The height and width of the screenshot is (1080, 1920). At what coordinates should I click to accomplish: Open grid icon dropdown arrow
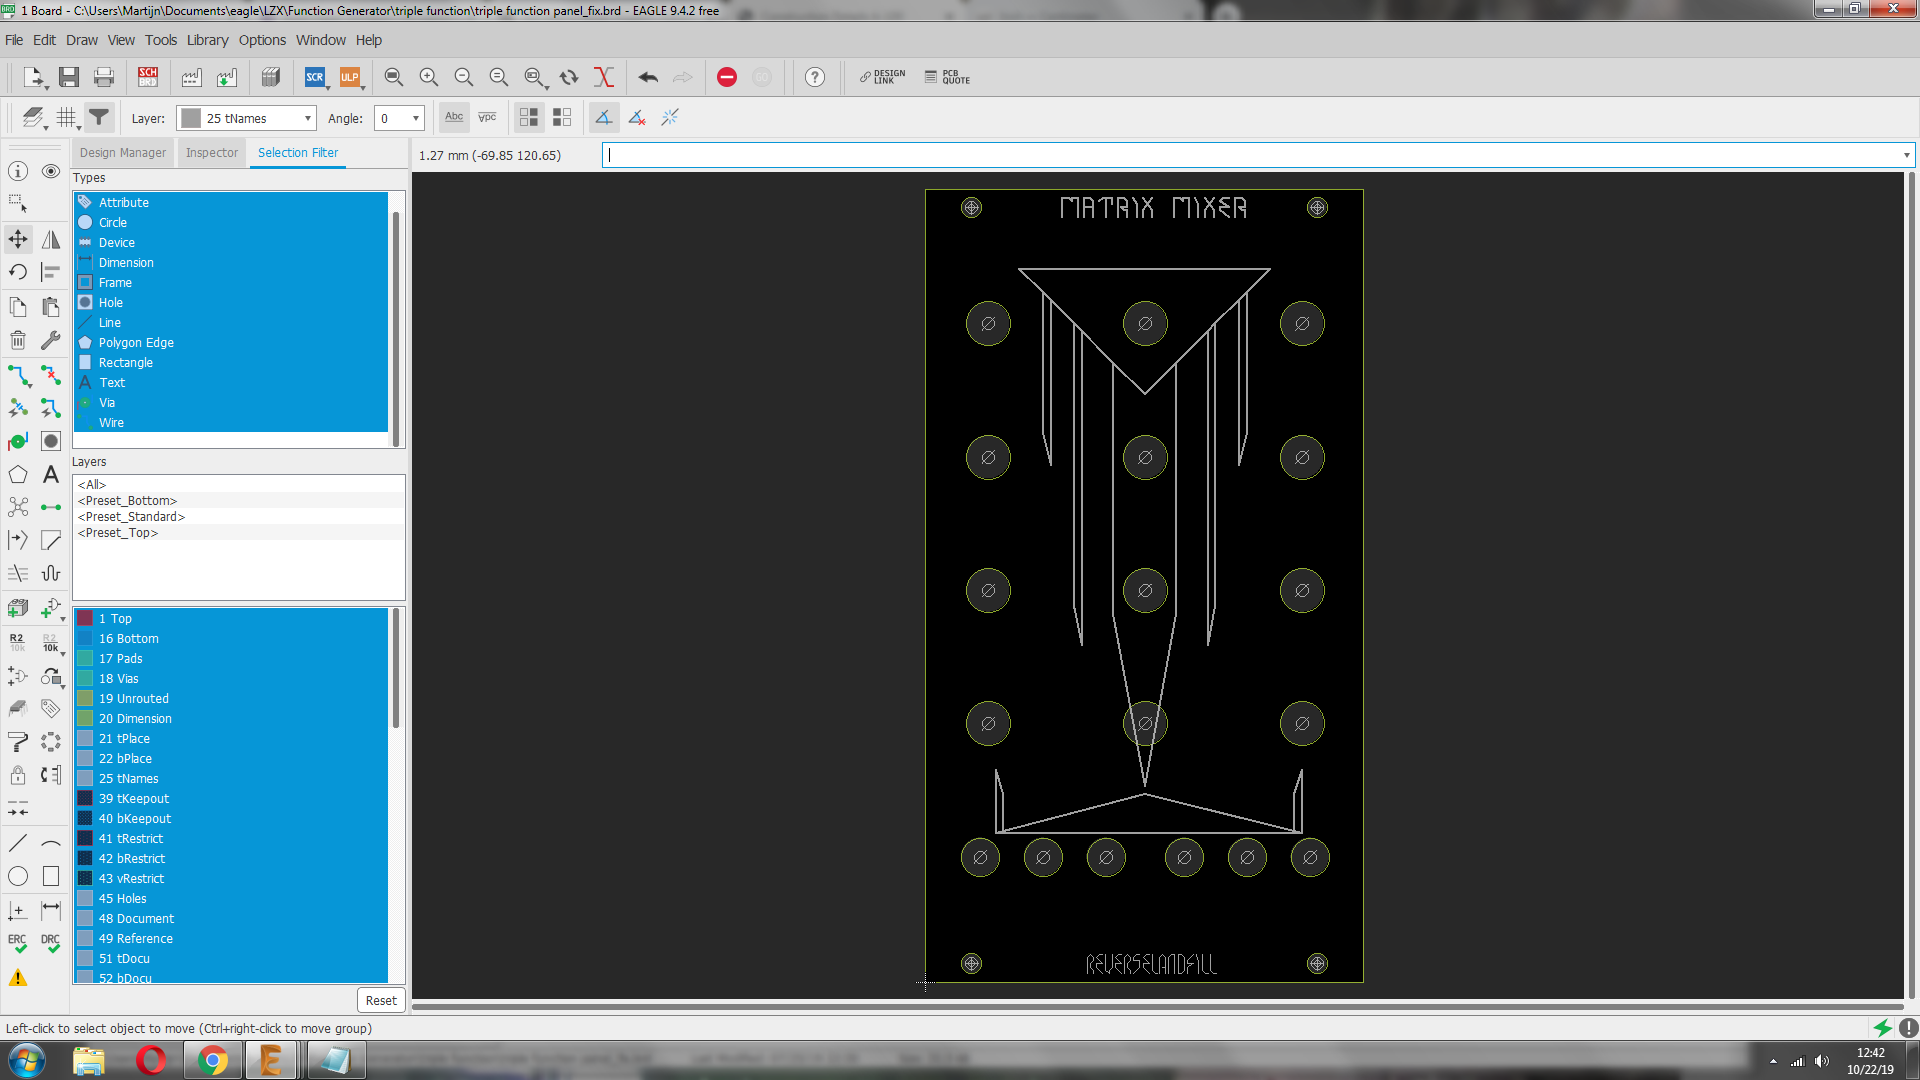point(79,128)
